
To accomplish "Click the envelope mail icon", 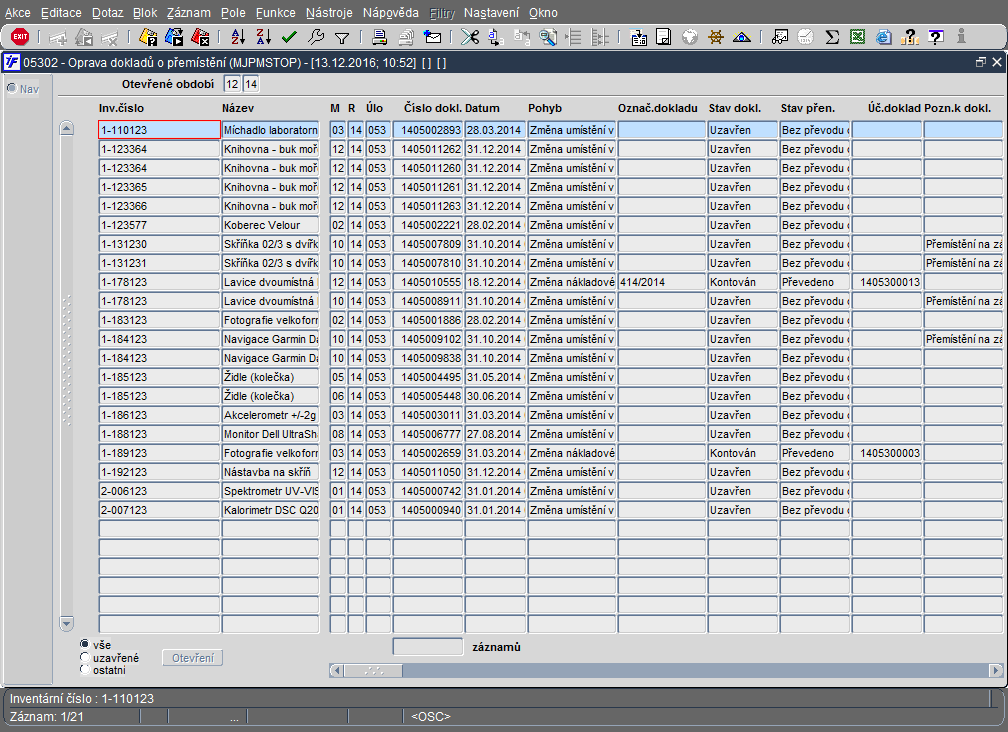I will [x=433, y=37].
